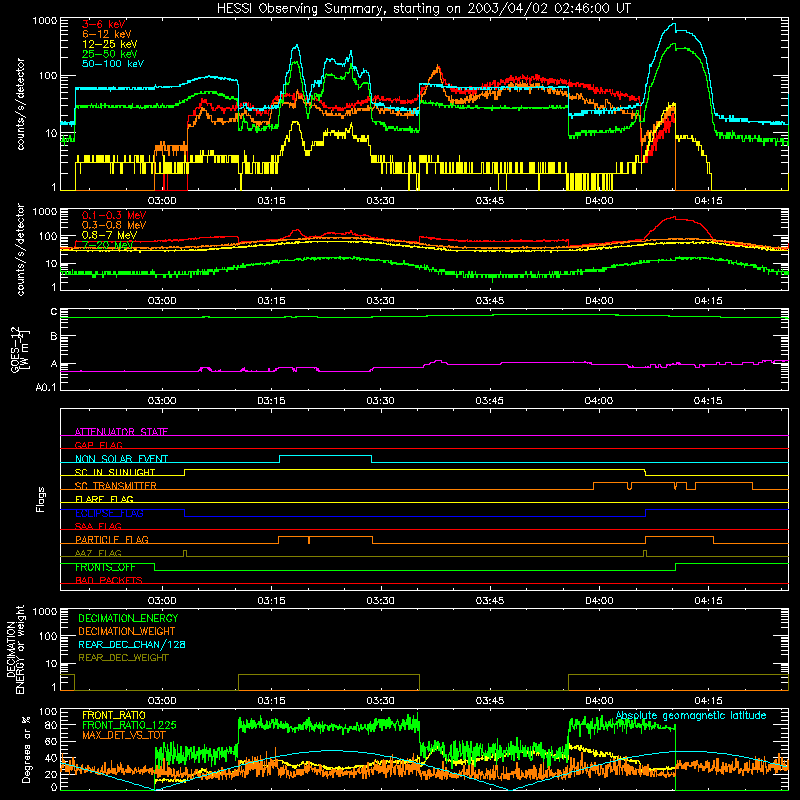Click the A0.1 tick label on GOES axis
The height and width of the screenshot is (800, 800).
(x=46, y=388)
